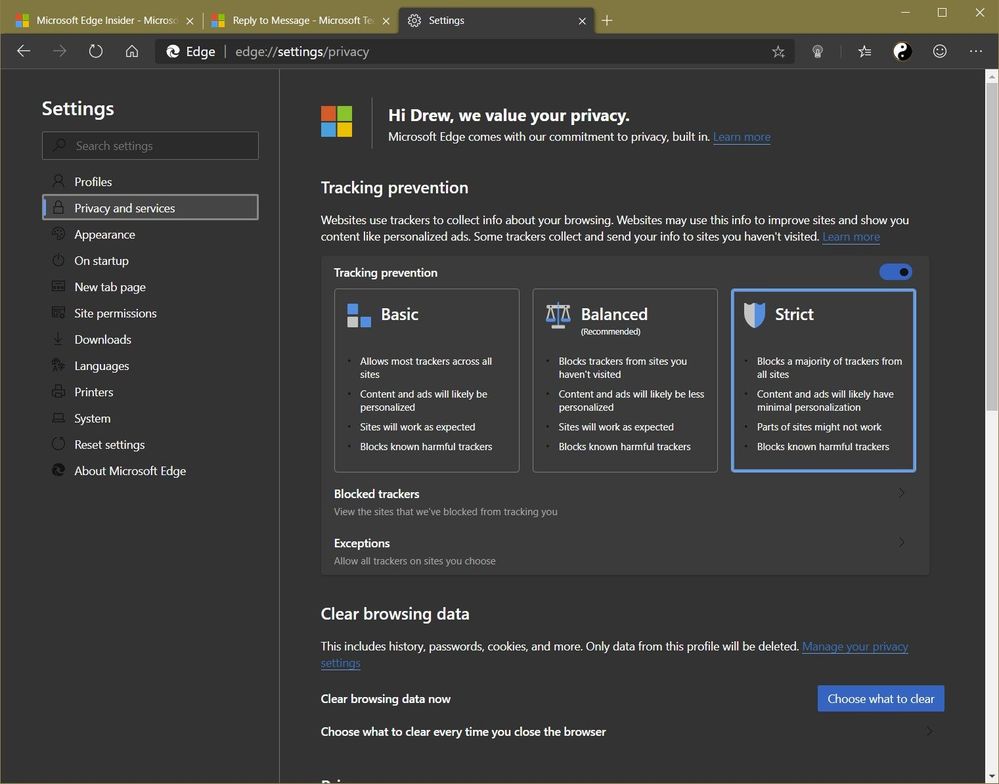
Task: Open Manage your privacy settings link
Action: pyautogui.click(x=614, y=655)
